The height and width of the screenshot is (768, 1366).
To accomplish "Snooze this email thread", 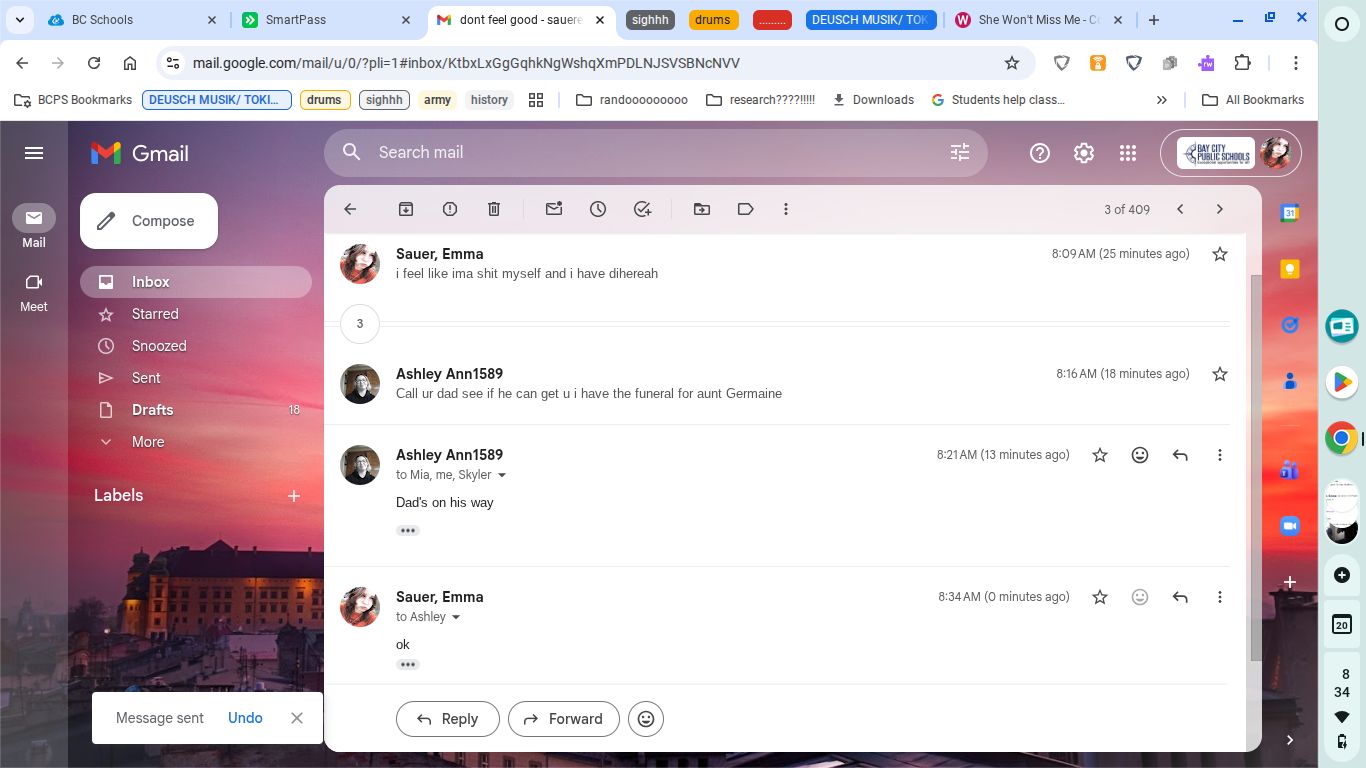I will point(598,209).
